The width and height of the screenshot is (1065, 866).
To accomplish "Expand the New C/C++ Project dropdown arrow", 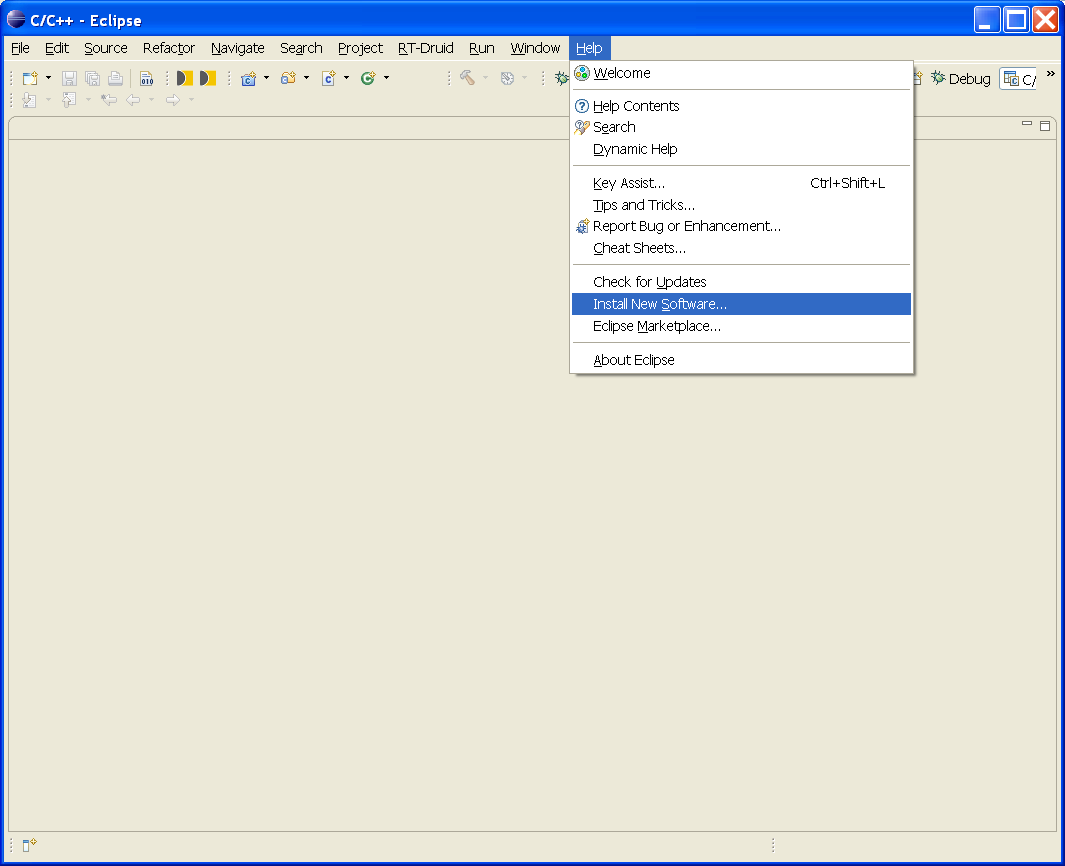I will click(x=266, y=78).
